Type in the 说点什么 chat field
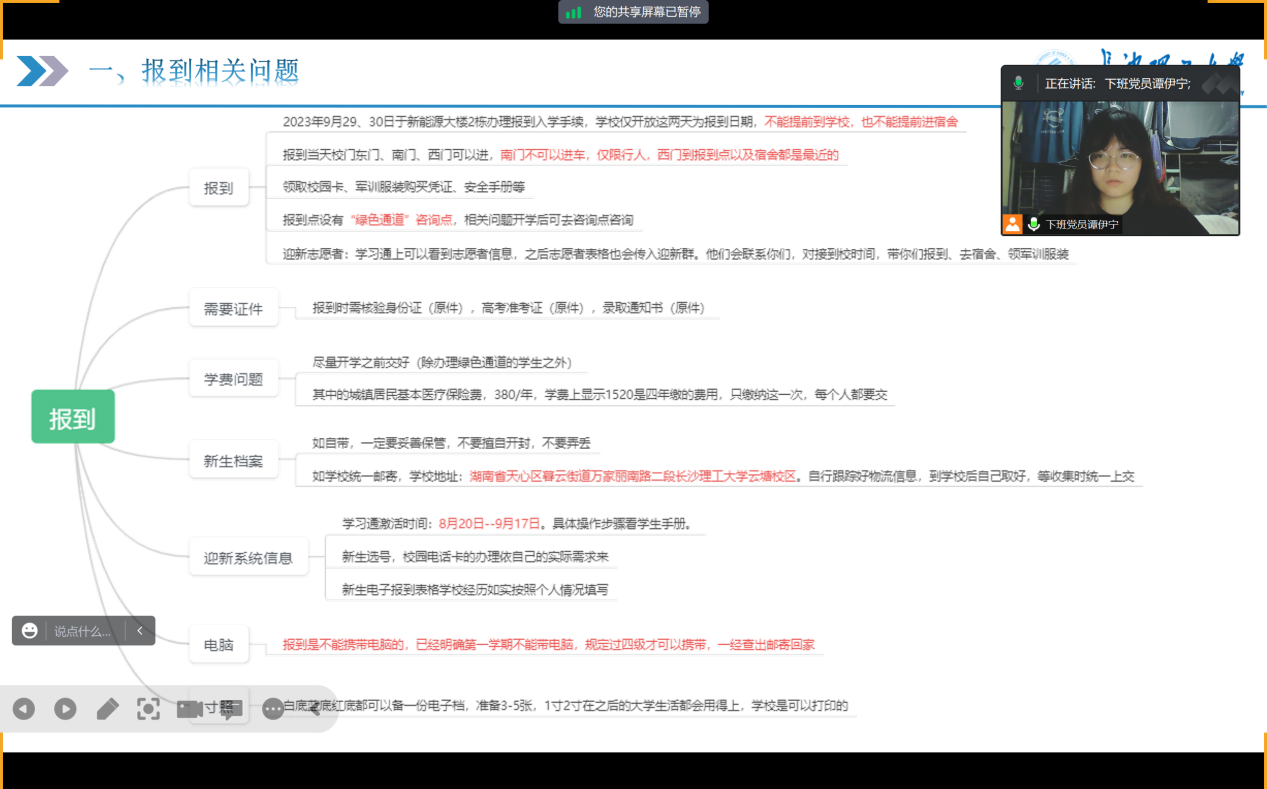The width and height of the screenshot is (1267, 789). point(83,631)
